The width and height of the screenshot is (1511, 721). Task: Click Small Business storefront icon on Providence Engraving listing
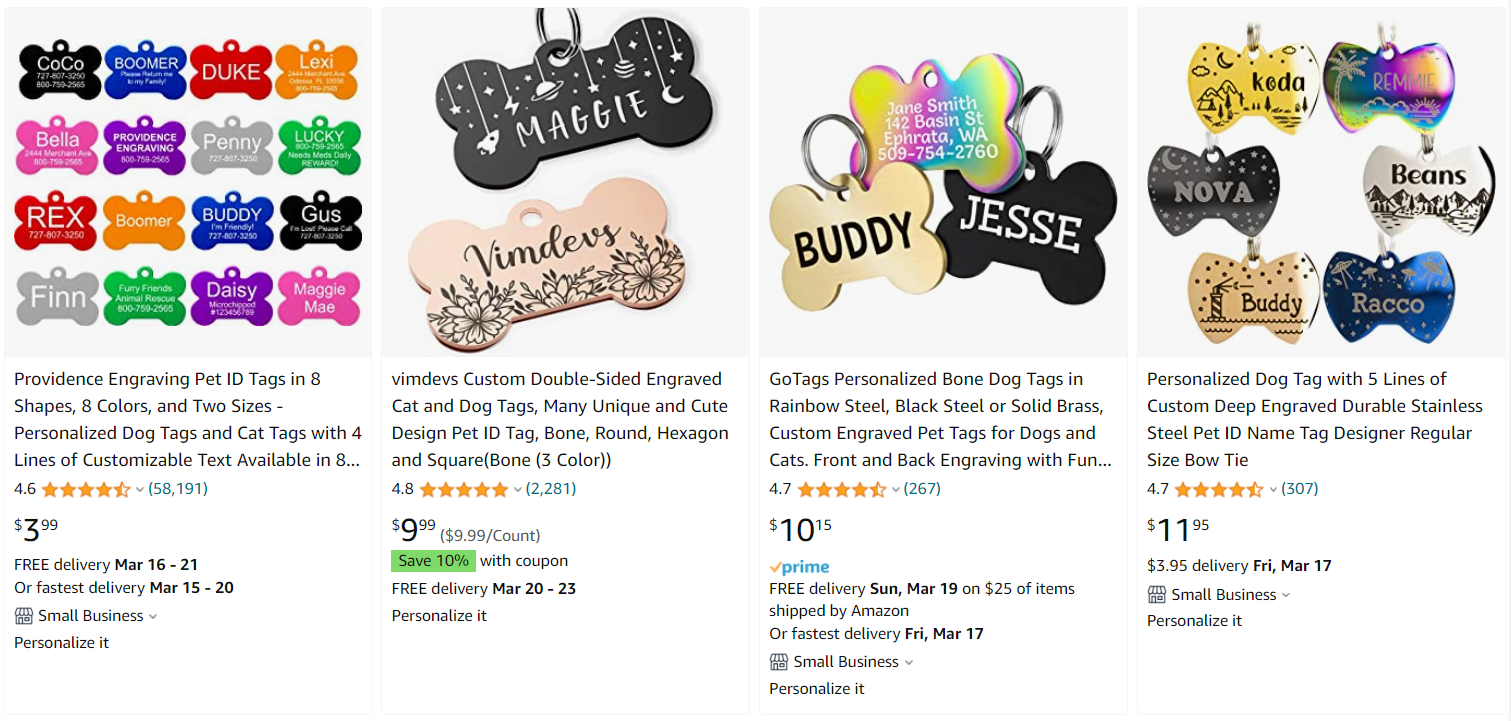coord(24,616)
